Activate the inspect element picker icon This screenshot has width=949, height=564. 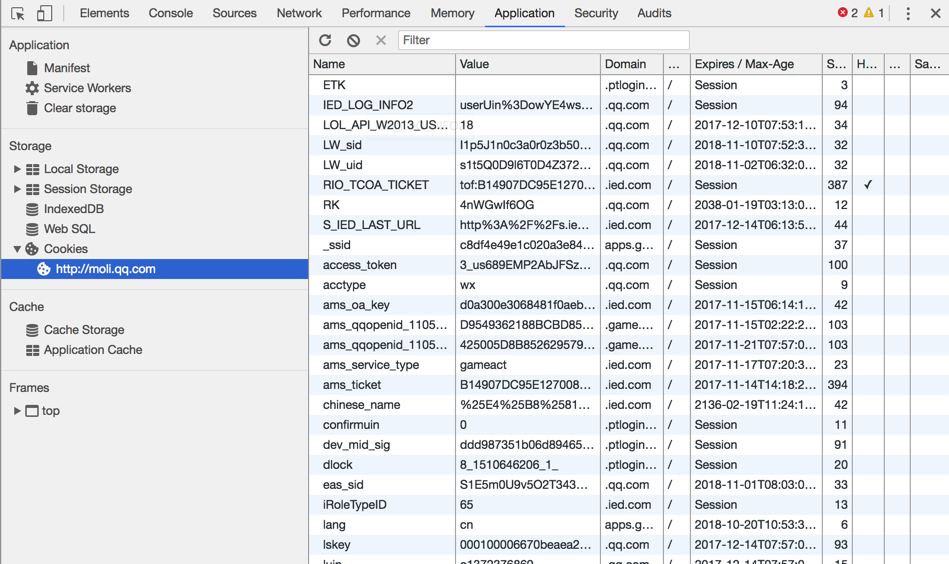[x=18, y=13]
